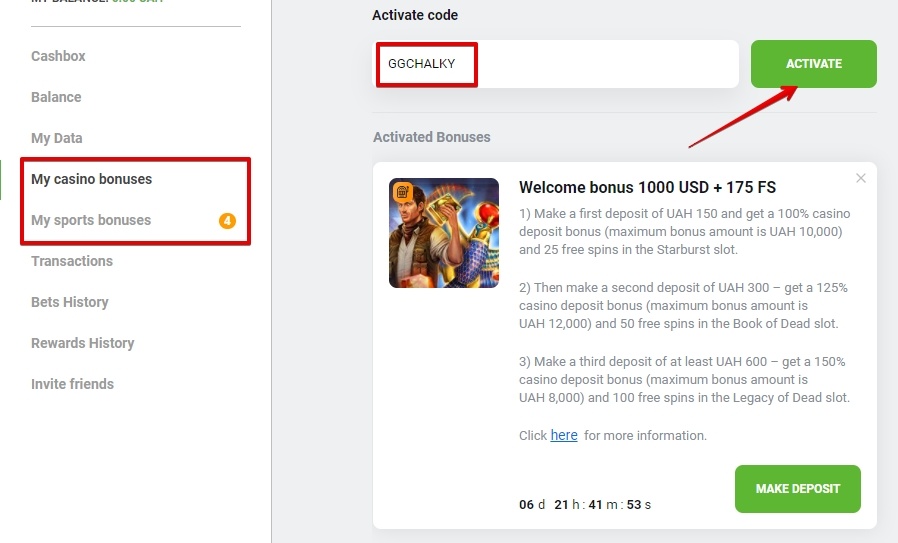The width and height of the screenshot is (898, 543).
Task: View Transactions list
Action: pyautogui.click(x=72, y=261)
